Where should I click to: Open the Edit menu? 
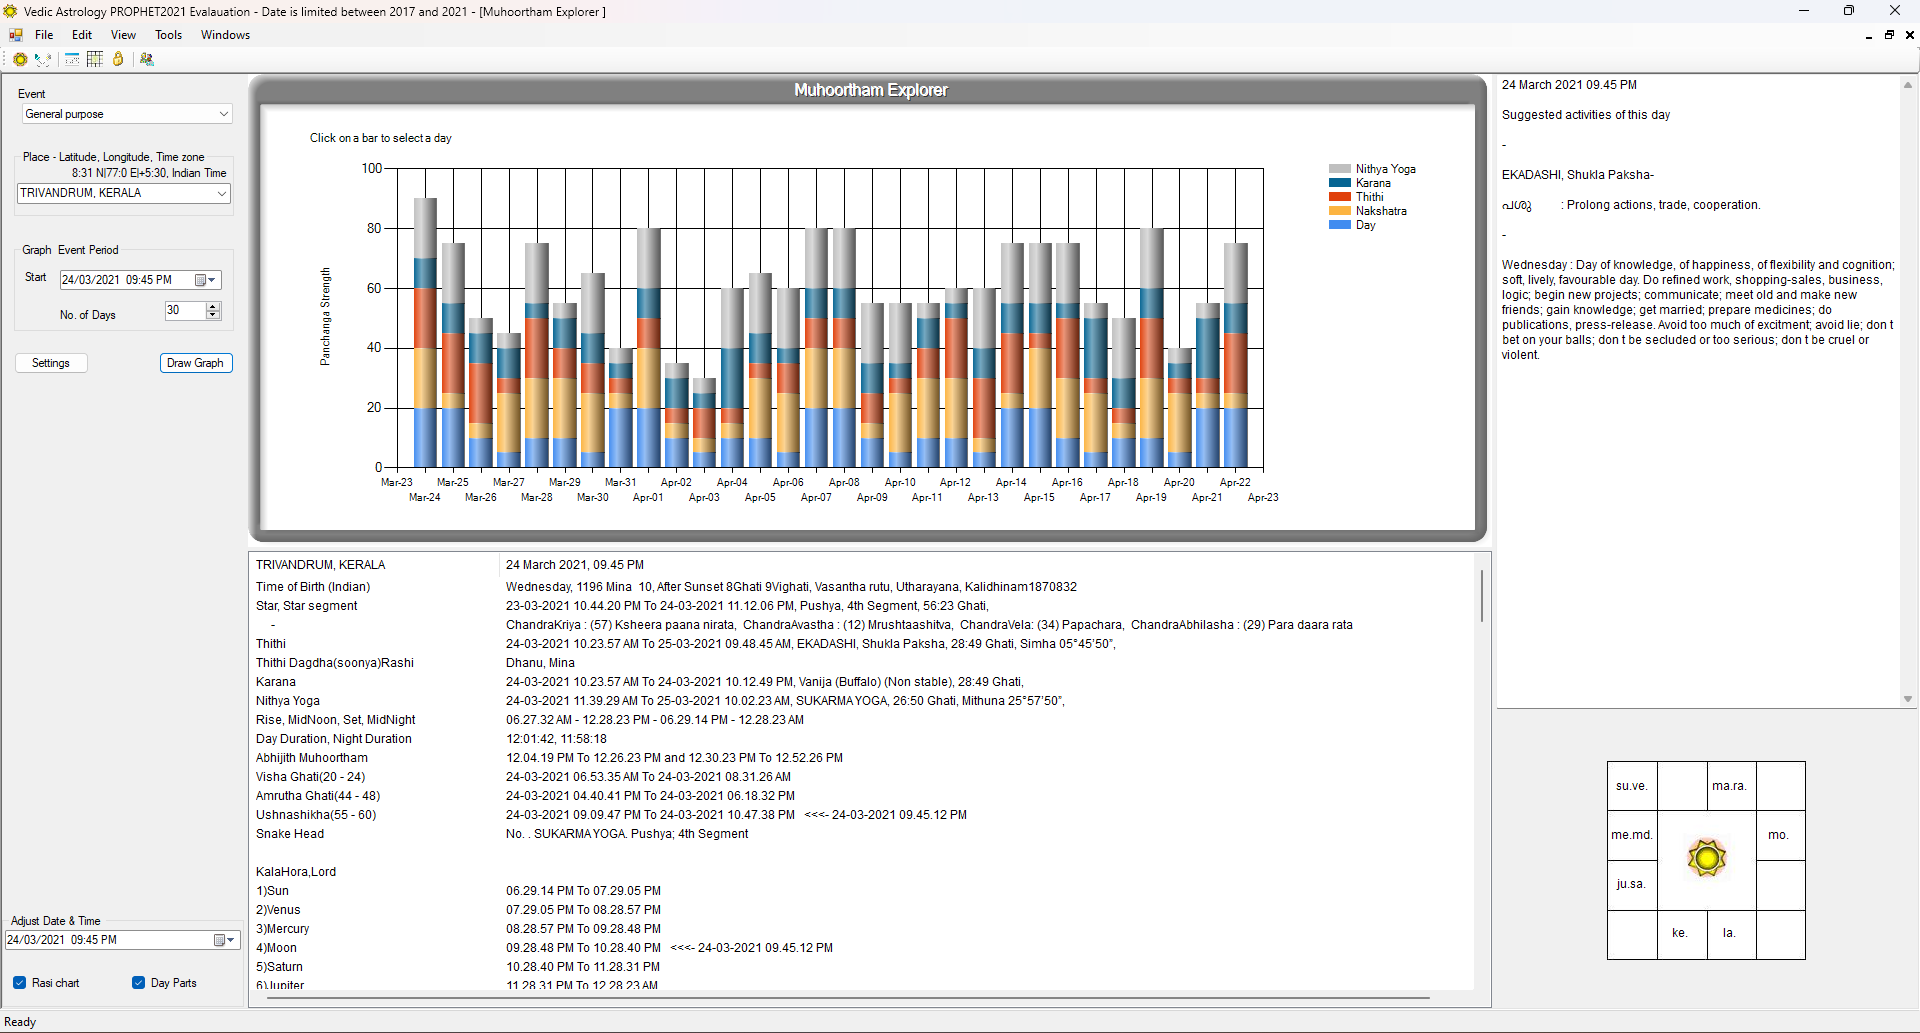(82, 35)
